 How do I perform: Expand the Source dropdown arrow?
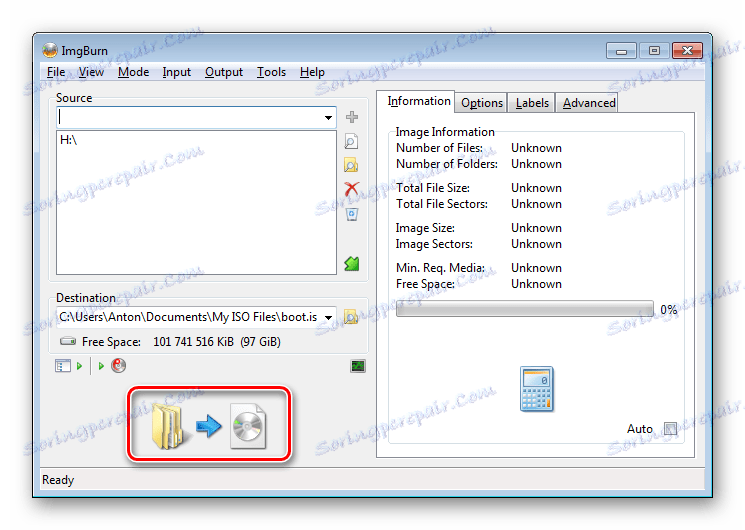click(x=328, y=117)
